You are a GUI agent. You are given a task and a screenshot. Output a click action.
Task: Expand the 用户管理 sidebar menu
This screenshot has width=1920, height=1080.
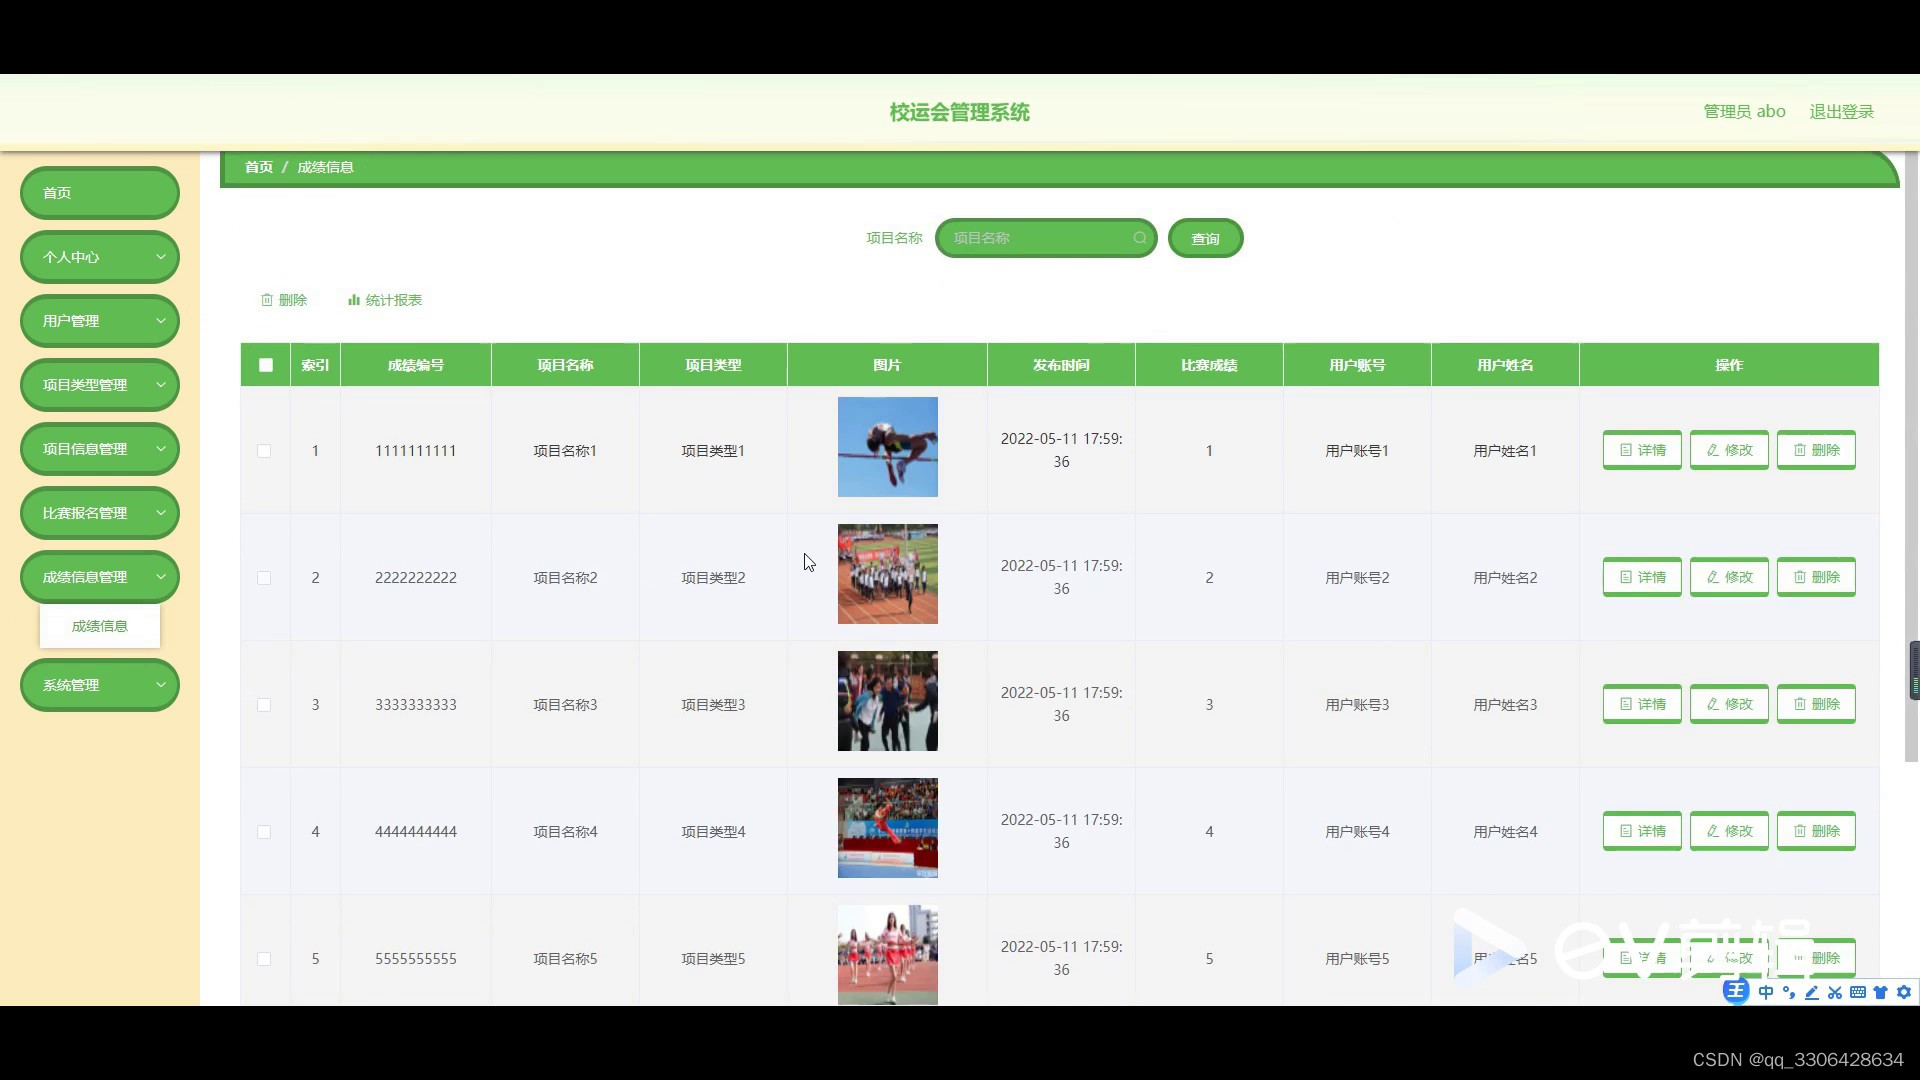click(100, 321)
